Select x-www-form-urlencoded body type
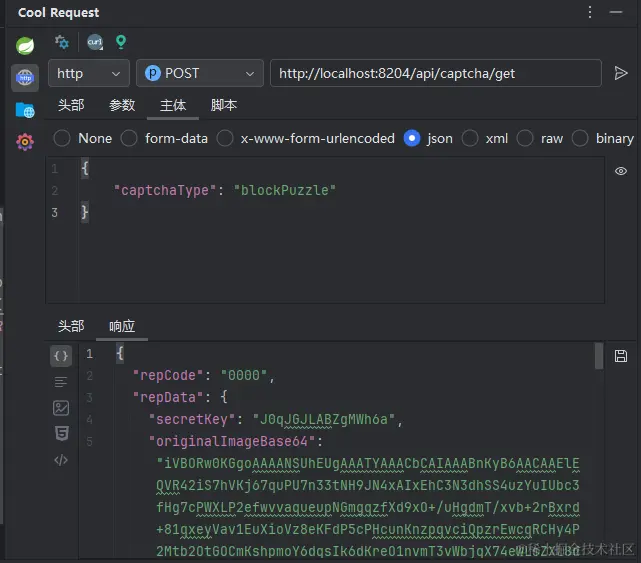The image size is (641, 563). [x=306, y=138]
